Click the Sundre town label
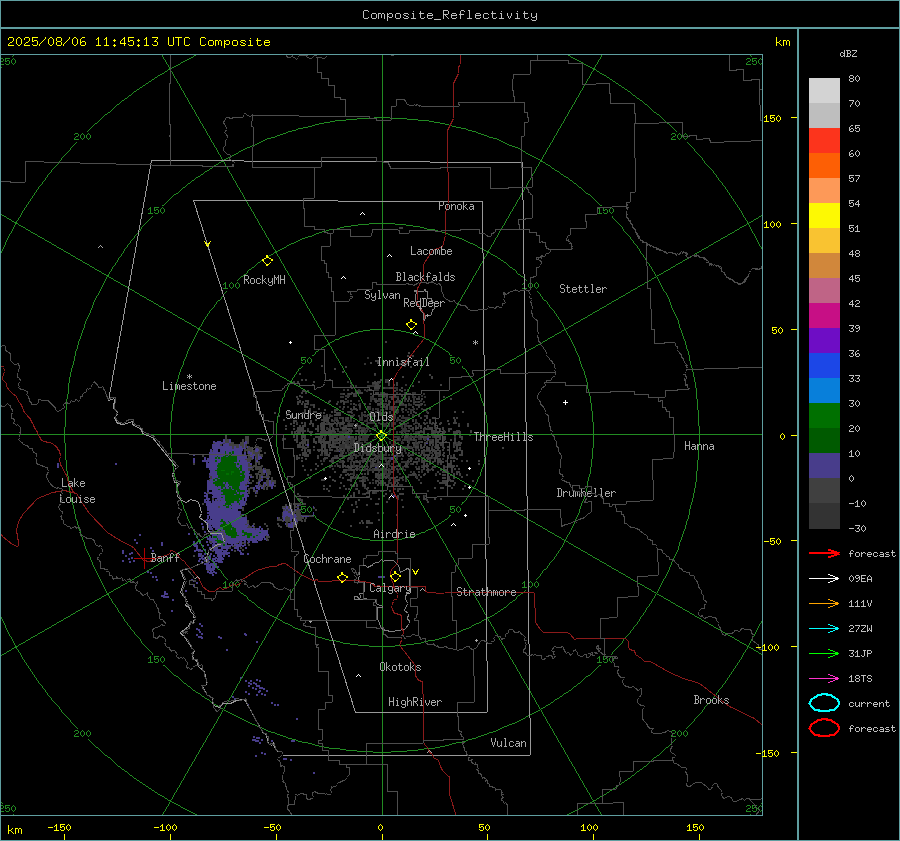This screenshot has height=841, width=900. click(x=303, y=414)
